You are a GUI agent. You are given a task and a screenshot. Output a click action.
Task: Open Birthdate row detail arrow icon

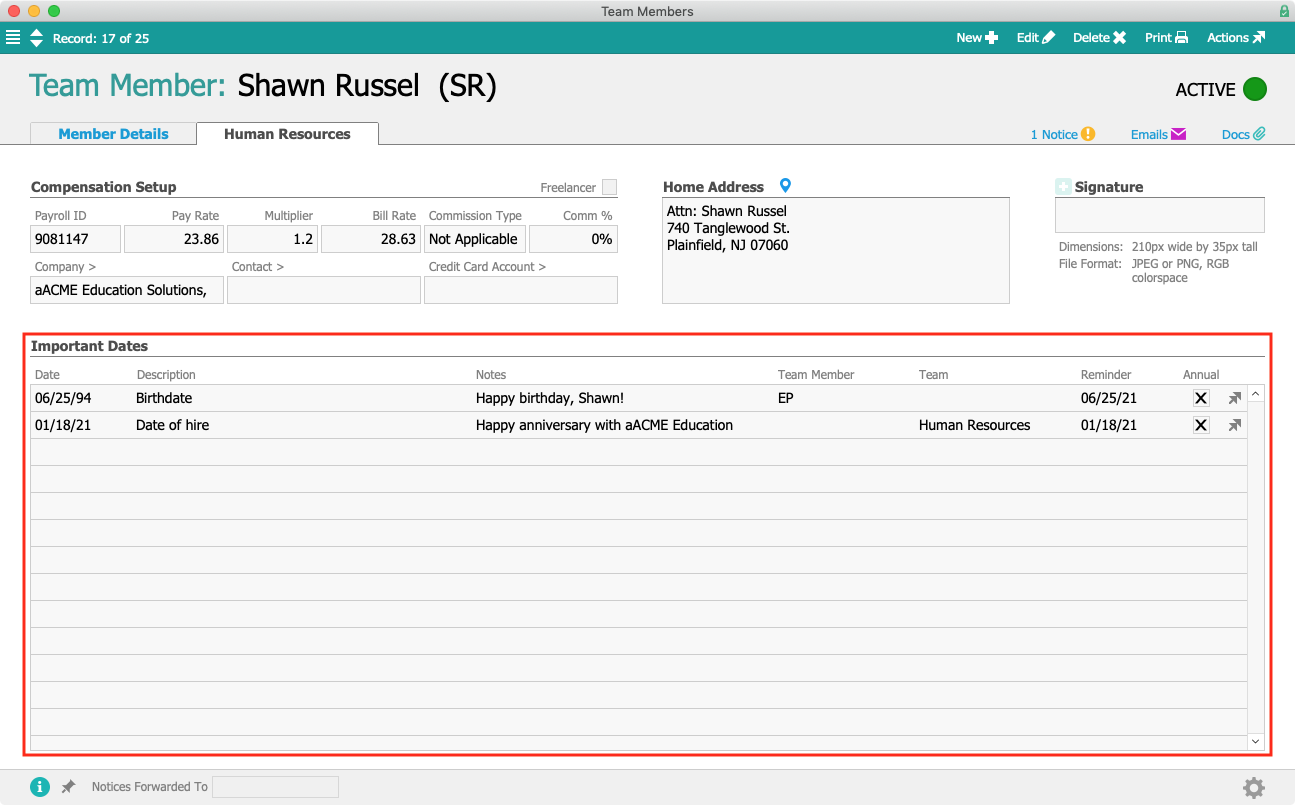1235,398
